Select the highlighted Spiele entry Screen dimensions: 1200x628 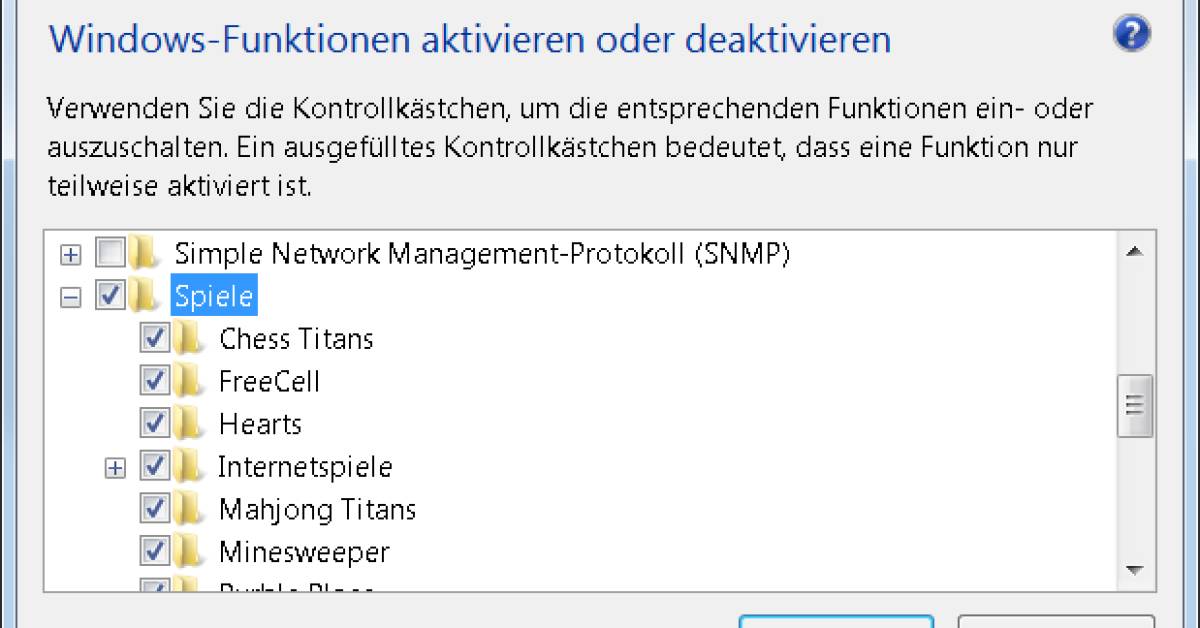pyautogui.click(x=213, y=296)
